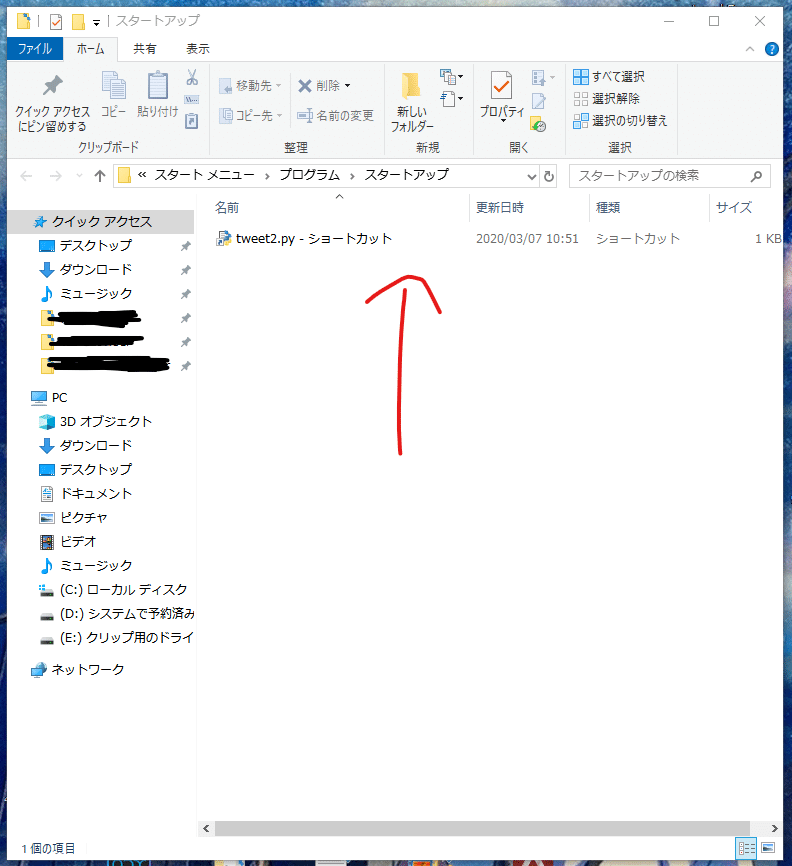
Task: Click the blue Help question icon
Action: point(772,49)
